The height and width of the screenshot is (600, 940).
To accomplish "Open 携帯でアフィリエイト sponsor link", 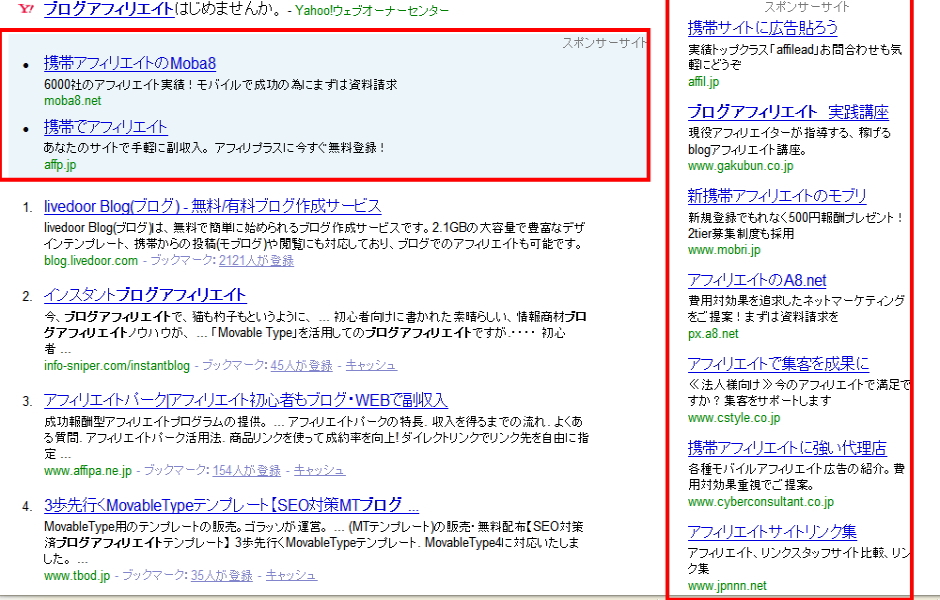I will [x=106, y=126].
